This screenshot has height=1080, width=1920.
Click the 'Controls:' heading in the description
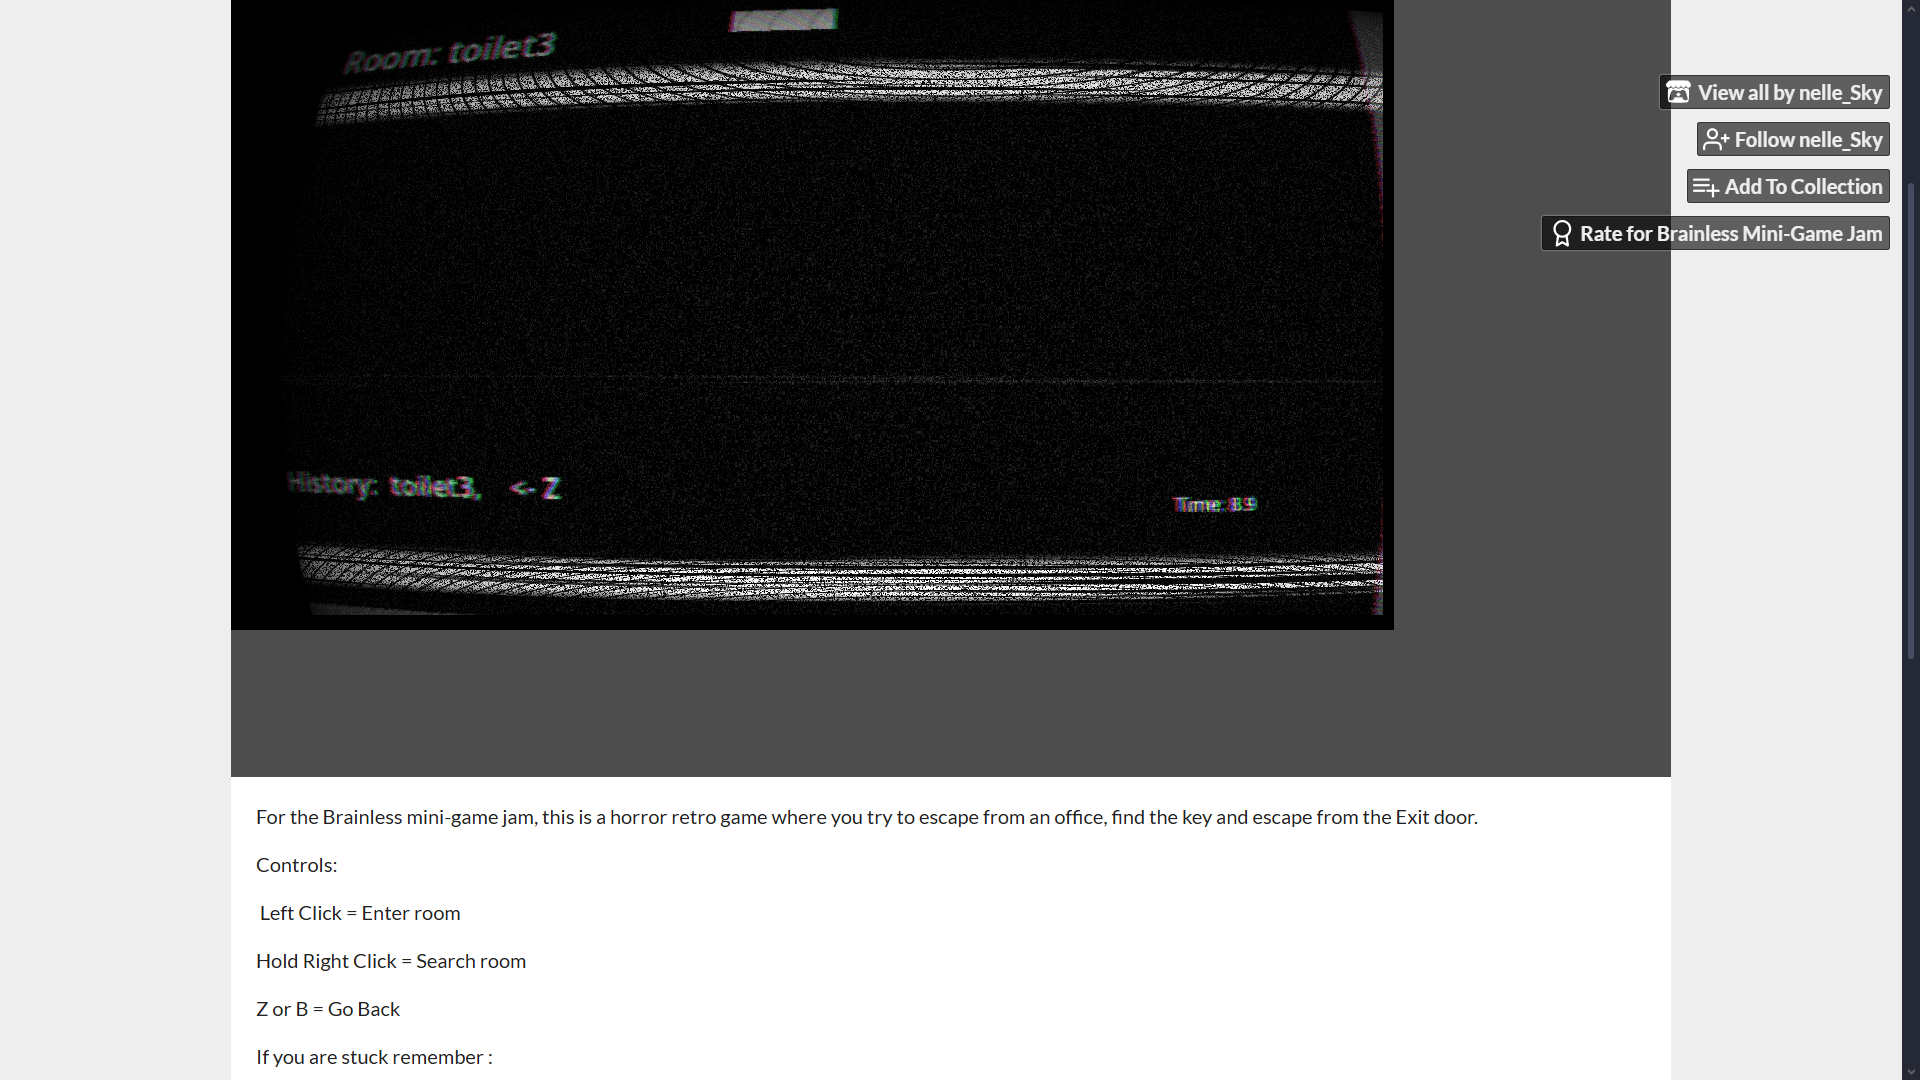pyautogui.click(x=296, y=865)
